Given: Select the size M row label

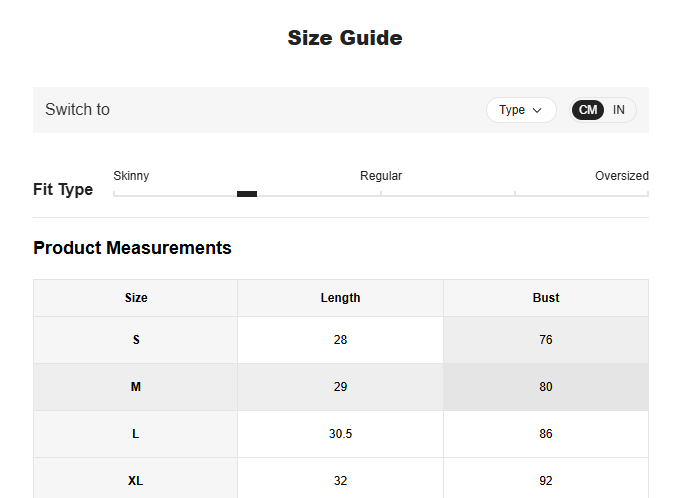Looking at the screenshot, I should coord(136,387).
